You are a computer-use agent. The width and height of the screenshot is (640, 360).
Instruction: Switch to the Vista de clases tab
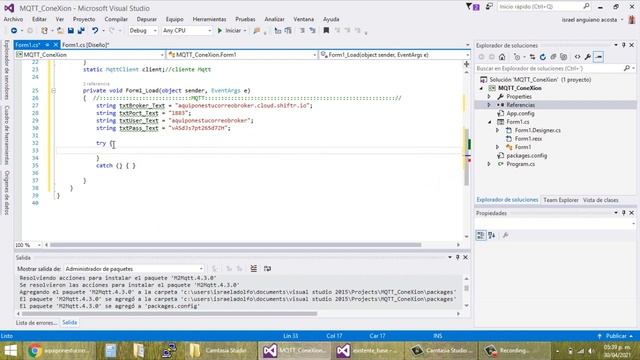tap(600, 200)
